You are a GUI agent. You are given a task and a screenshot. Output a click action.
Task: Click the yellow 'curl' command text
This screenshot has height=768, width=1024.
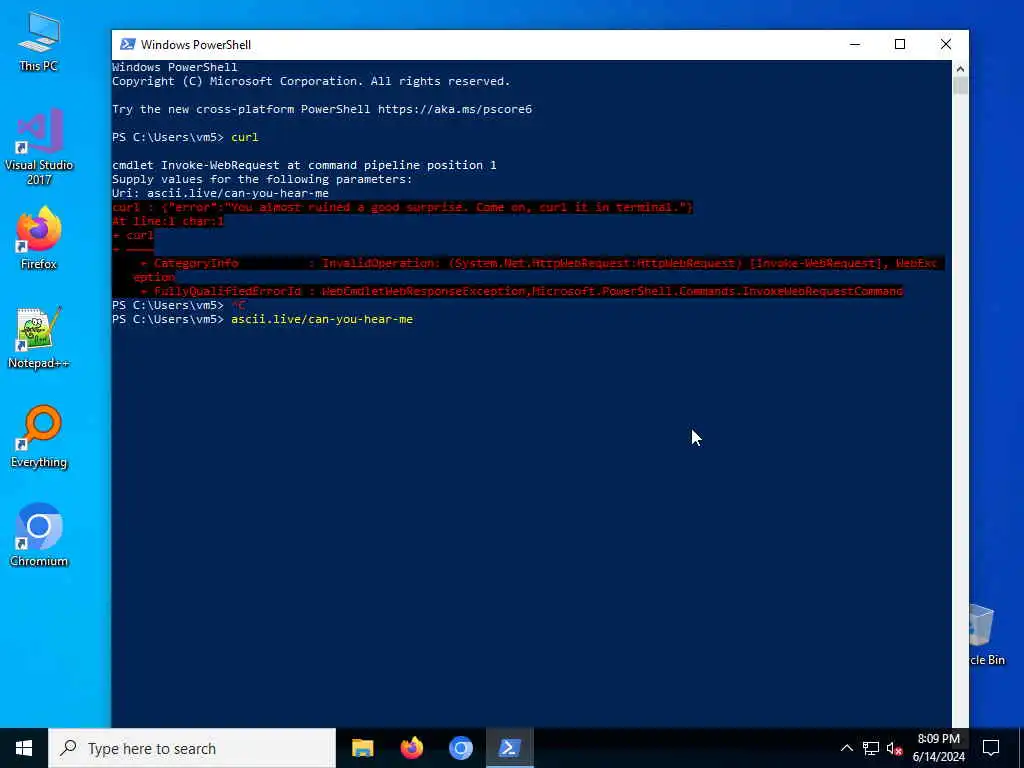point(245,137)
